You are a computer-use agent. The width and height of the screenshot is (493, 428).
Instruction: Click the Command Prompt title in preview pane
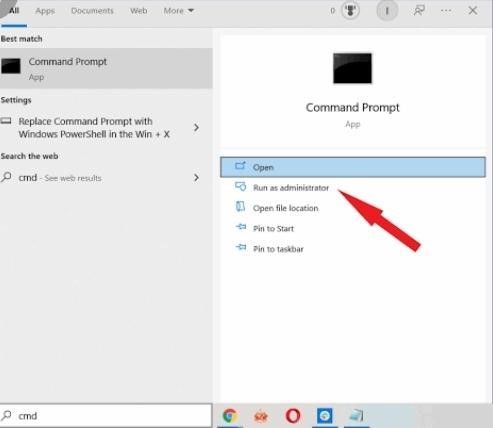(x=352, y=107)
